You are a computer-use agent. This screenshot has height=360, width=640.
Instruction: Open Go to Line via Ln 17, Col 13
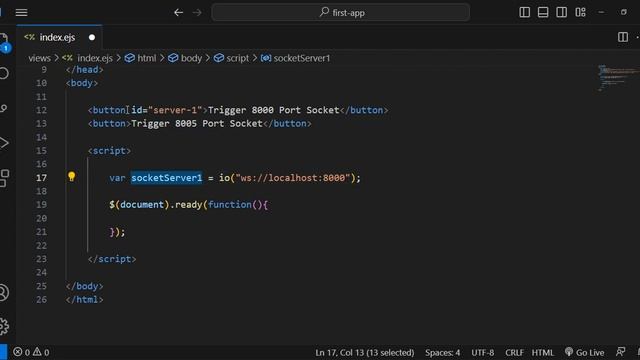tap(364, 352)
